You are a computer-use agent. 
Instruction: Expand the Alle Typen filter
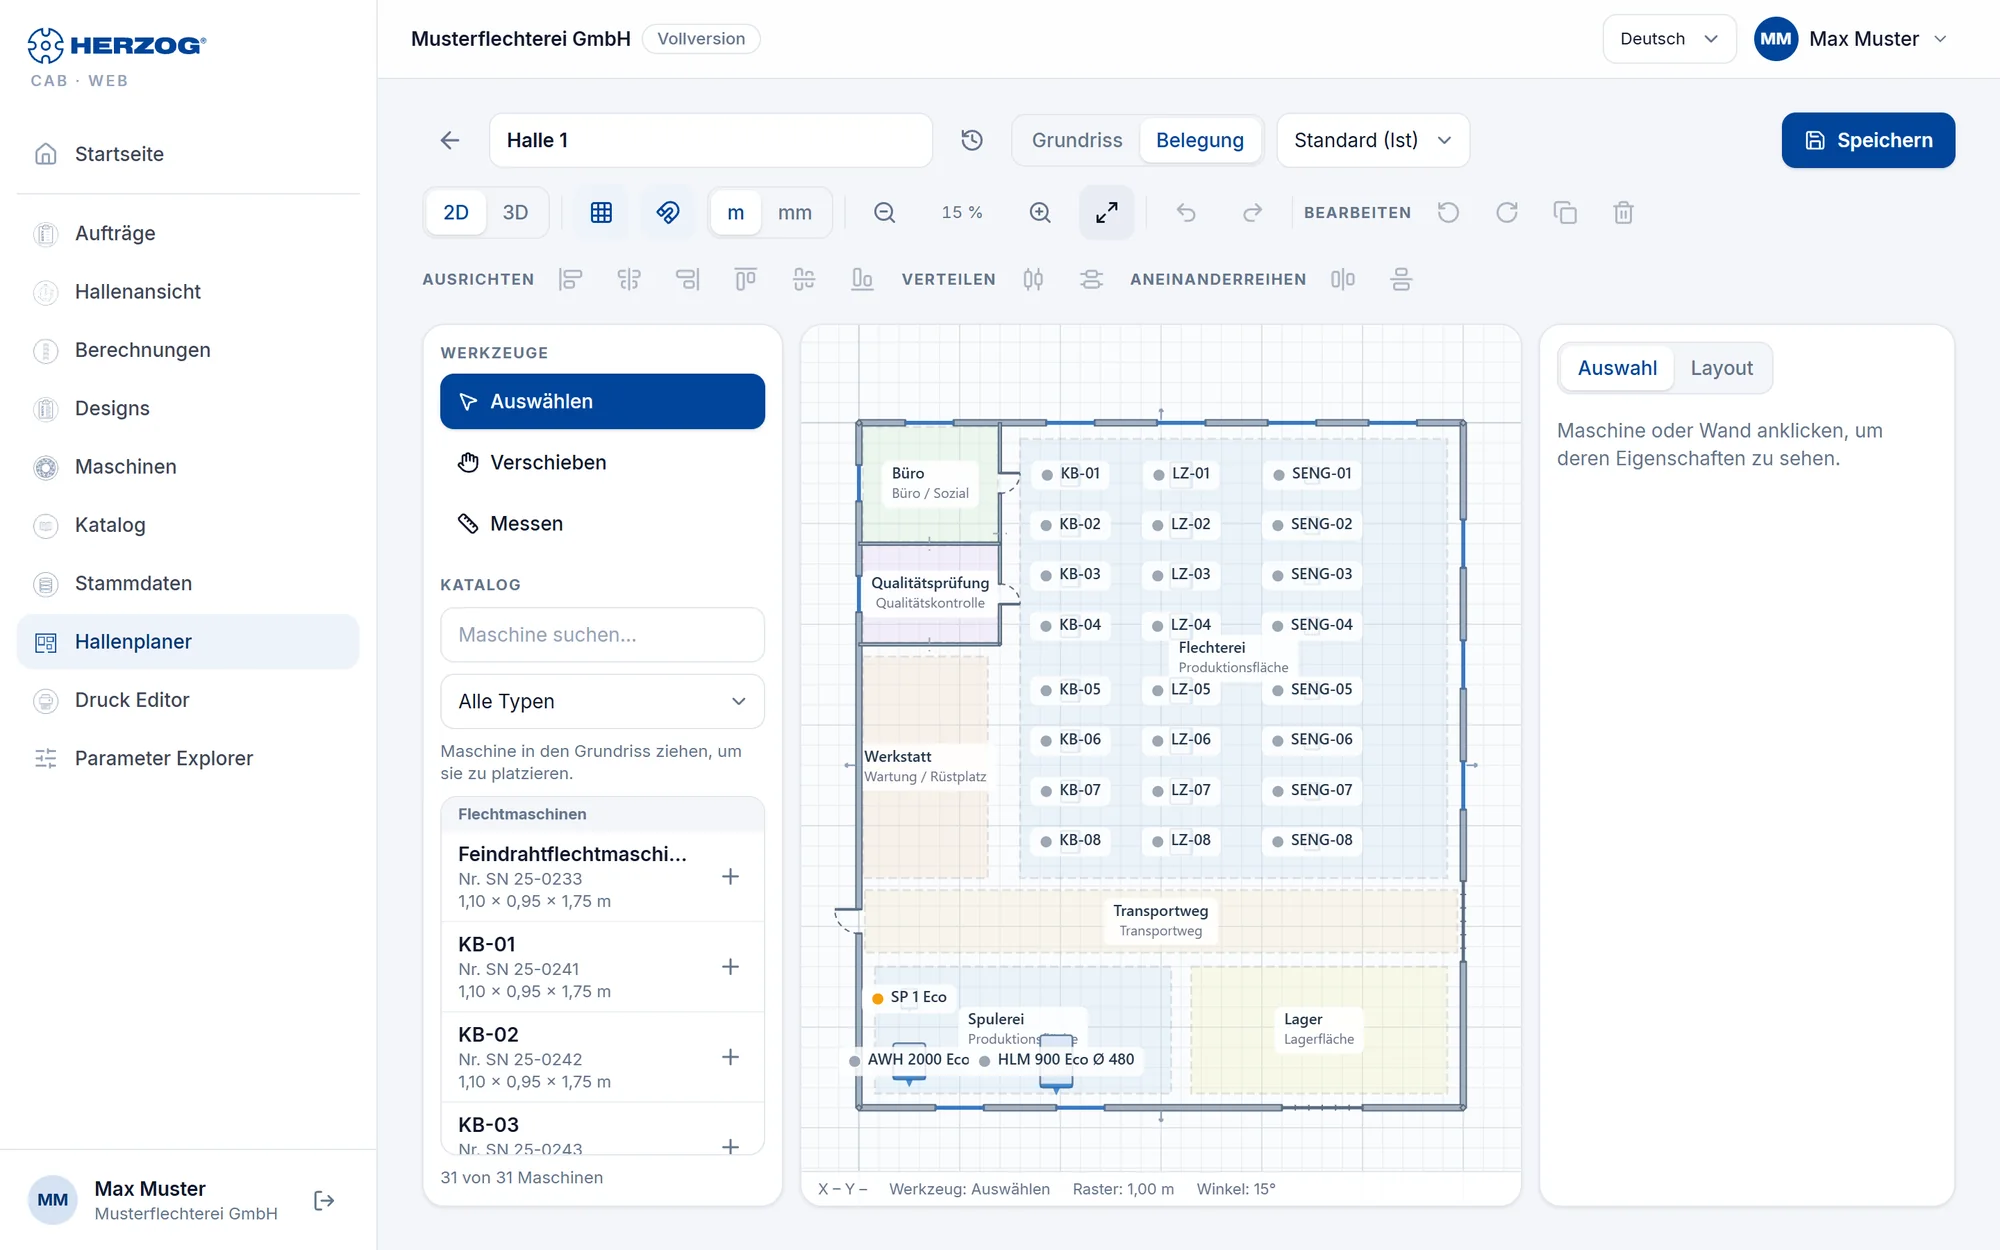click(602, 701)
